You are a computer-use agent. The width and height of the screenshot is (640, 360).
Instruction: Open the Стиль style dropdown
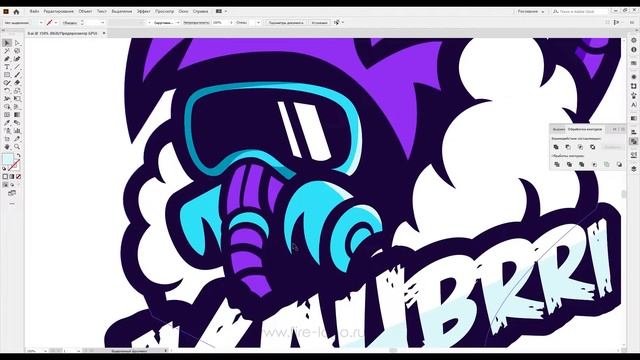click(258, 23)
